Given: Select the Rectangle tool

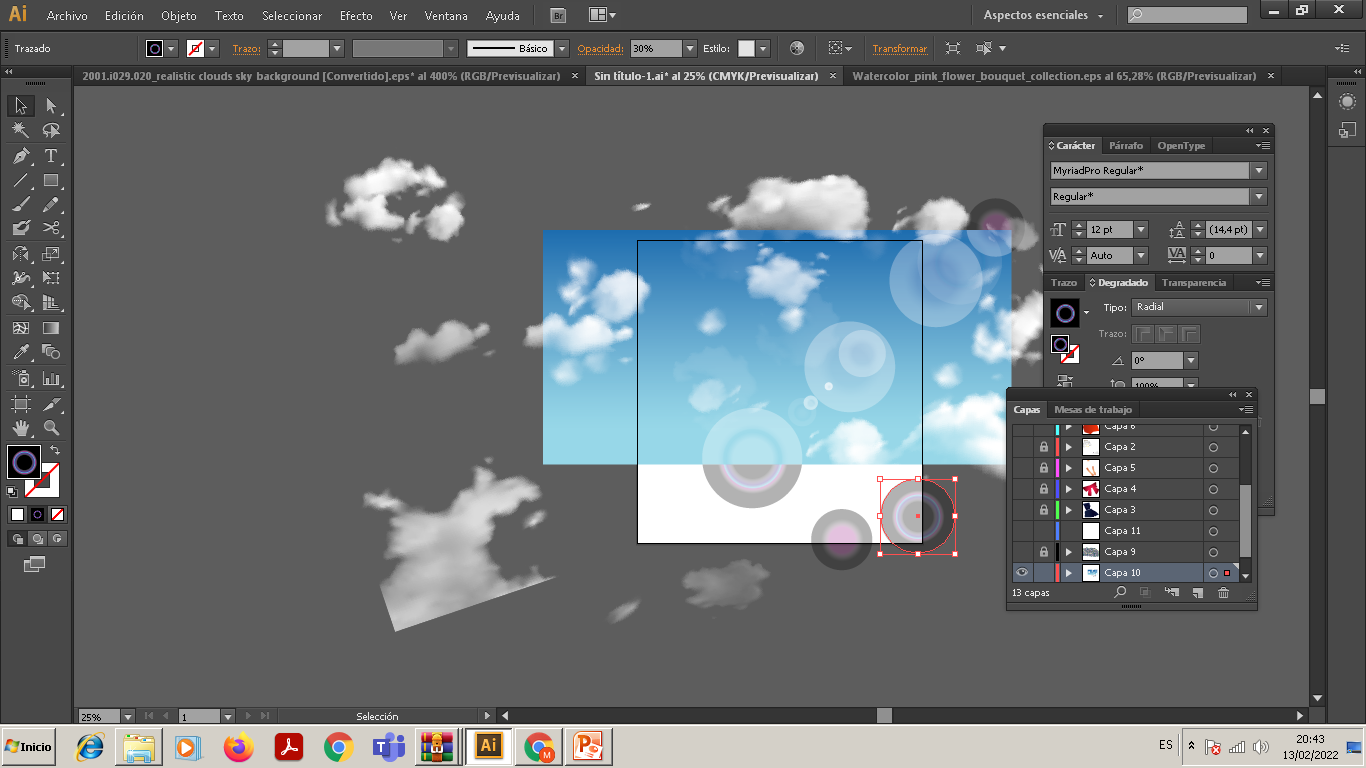Looking at the screenshot, I should (x=51, y=181).
